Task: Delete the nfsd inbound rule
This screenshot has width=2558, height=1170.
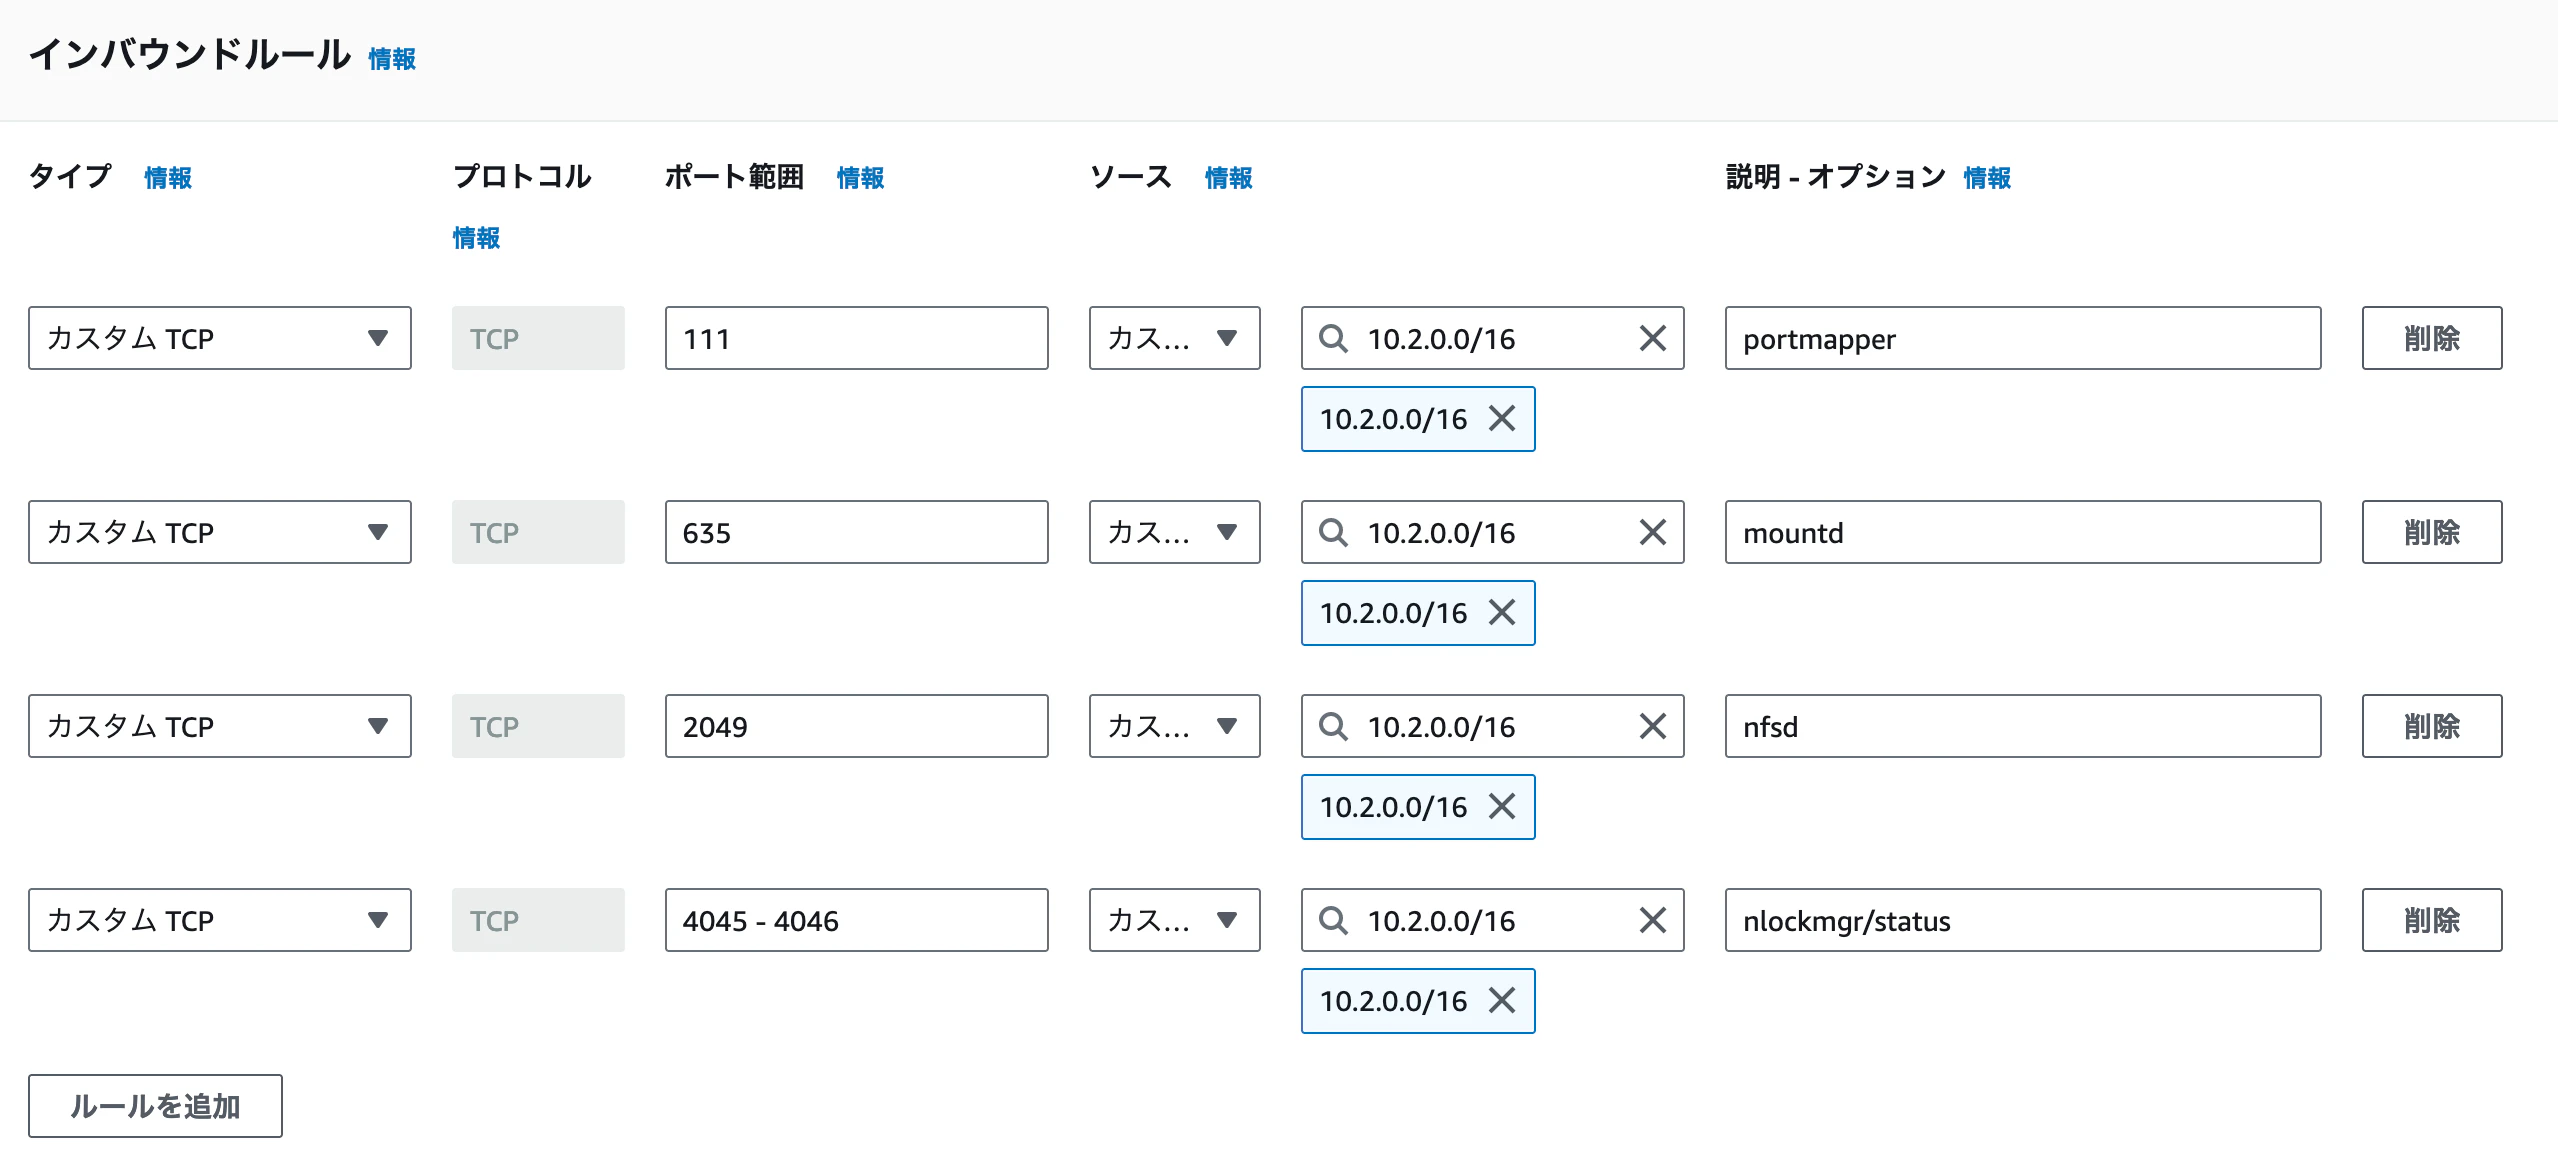Action: [x=2431, y=727]
